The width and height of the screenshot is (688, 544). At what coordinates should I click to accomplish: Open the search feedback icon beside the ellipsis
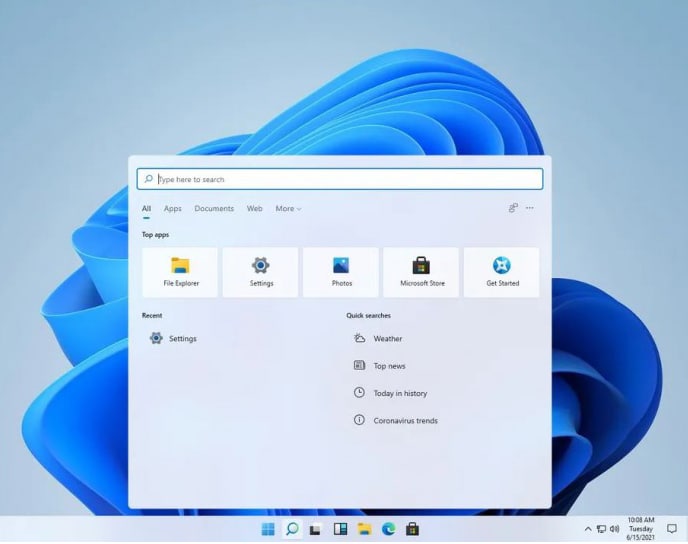tap(513, 208)
